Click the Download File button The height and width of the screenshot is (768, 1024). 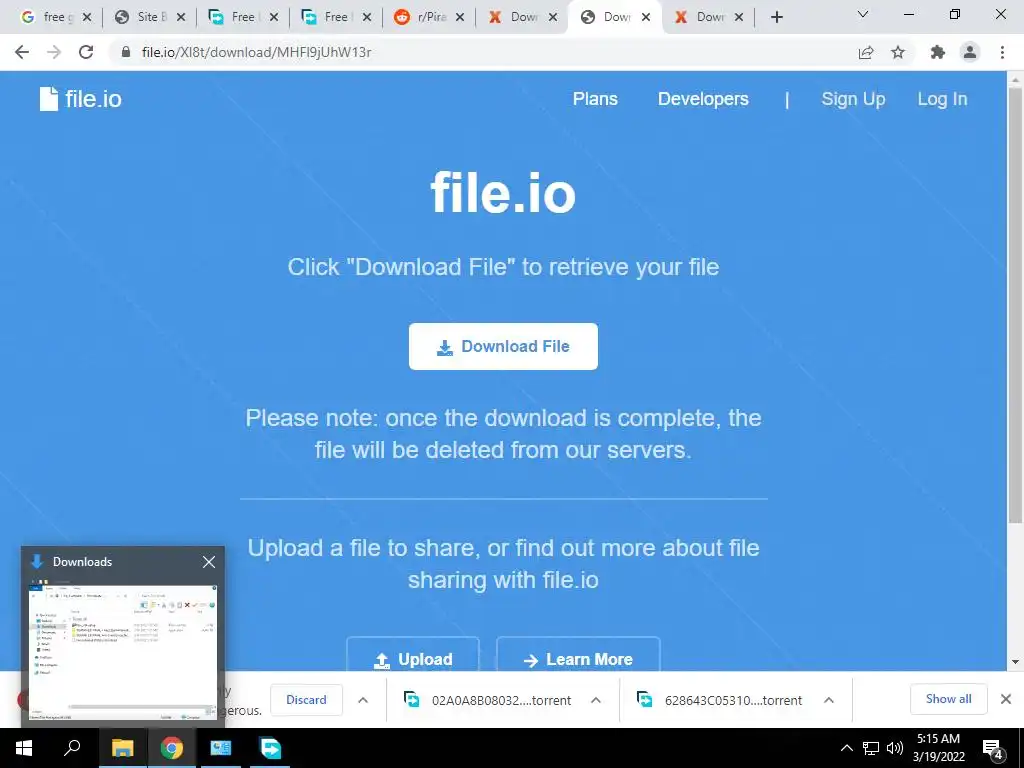(503, 346)
